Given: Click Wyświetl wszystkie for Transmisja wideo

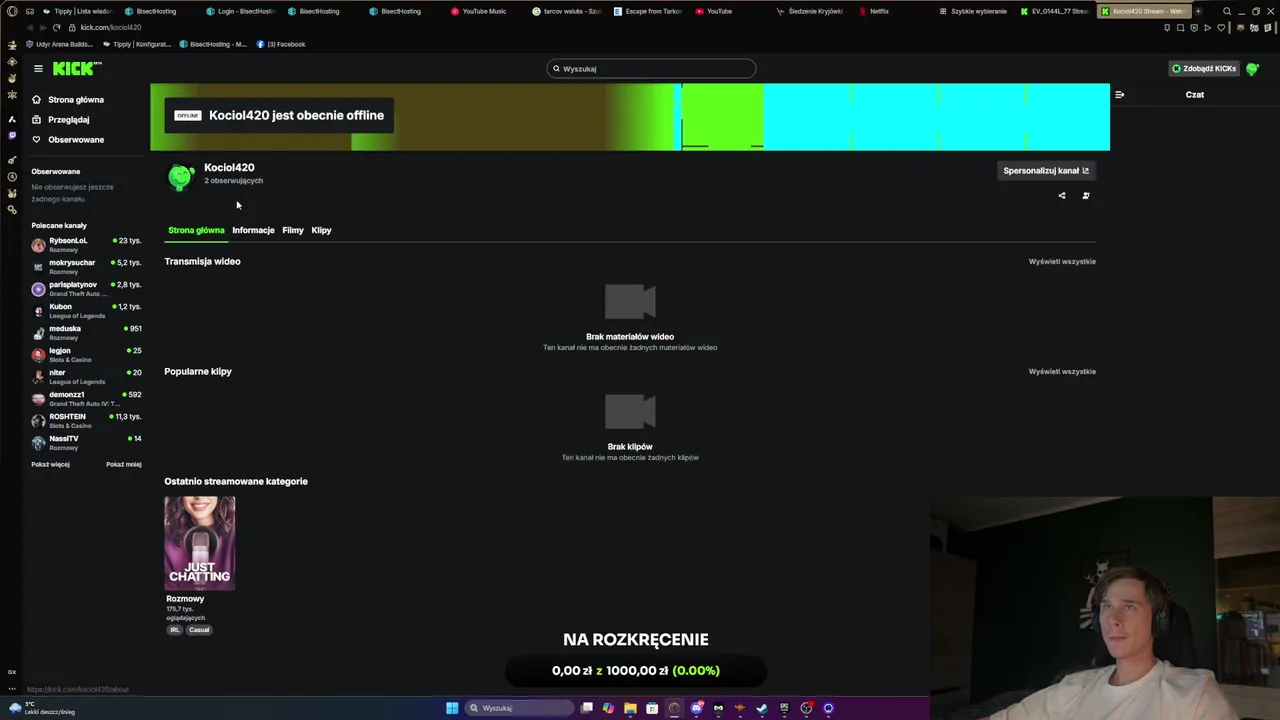Looking at the screenshot, I should click(1062, 262).
